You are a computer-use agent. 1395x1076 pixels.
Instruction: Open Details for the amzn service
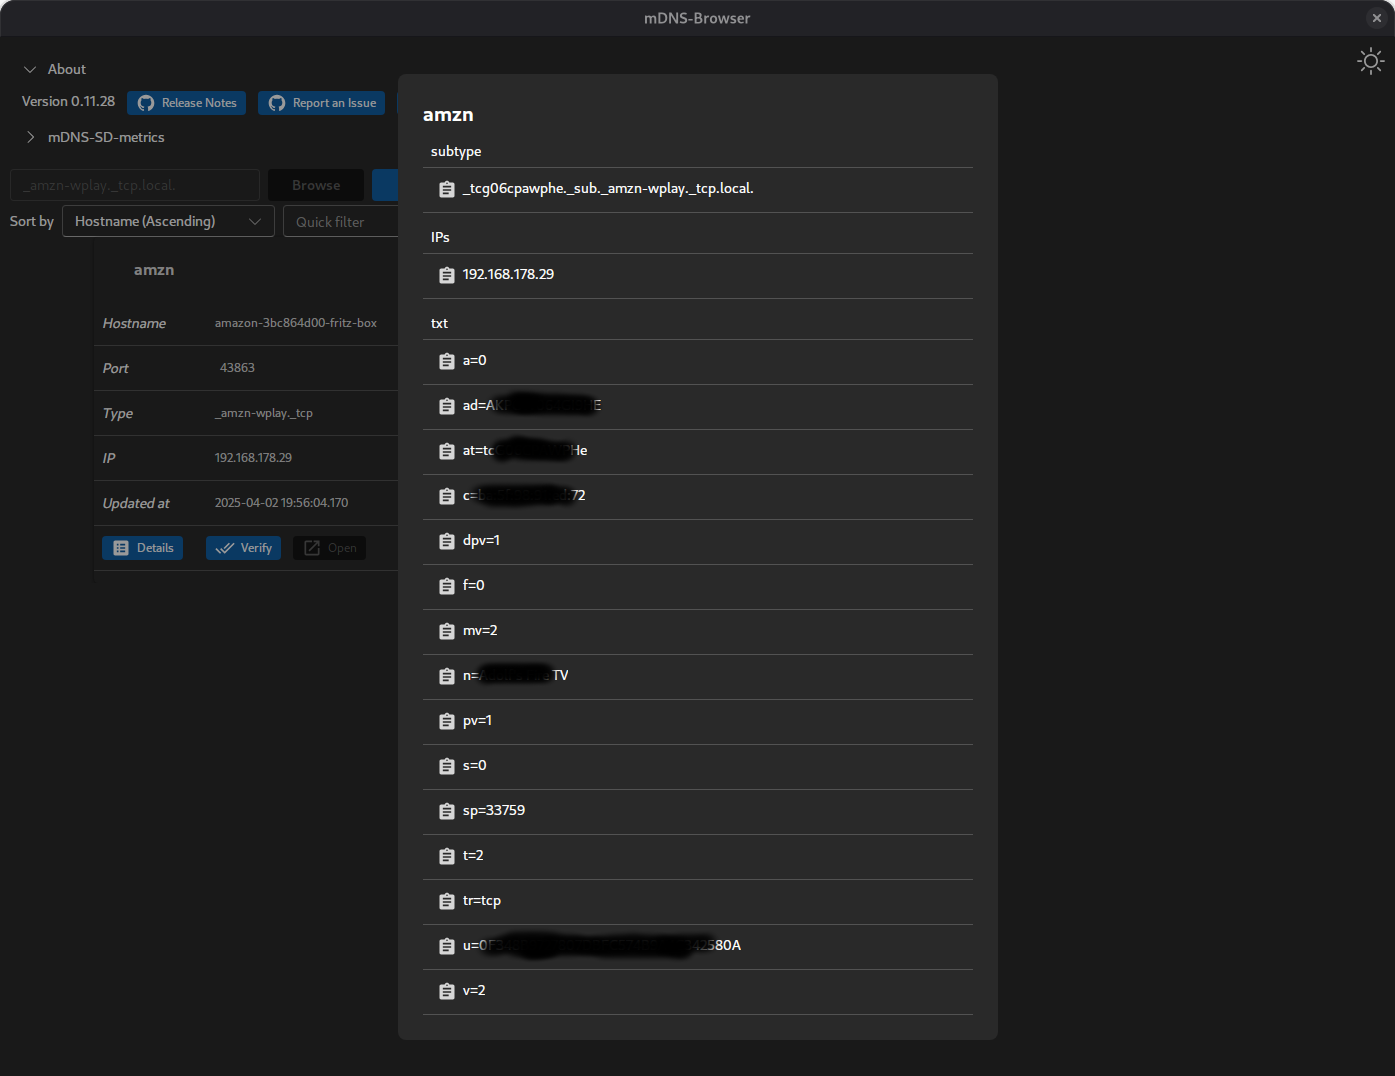143,548
